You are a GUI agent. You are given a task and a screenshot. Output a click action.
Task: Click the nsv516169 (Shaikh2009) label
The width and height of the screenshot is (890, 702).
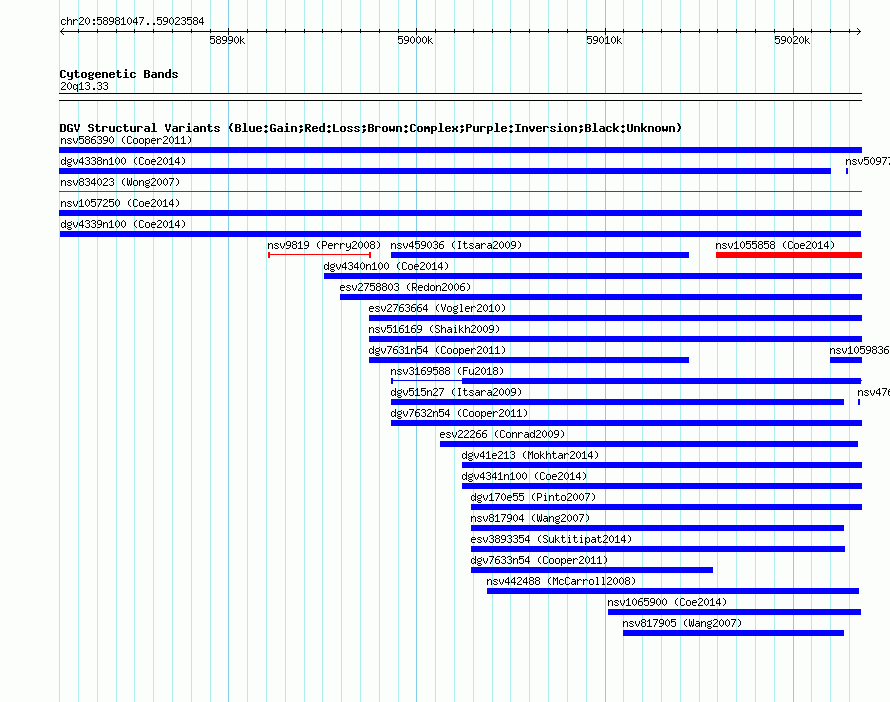[434, 329]
